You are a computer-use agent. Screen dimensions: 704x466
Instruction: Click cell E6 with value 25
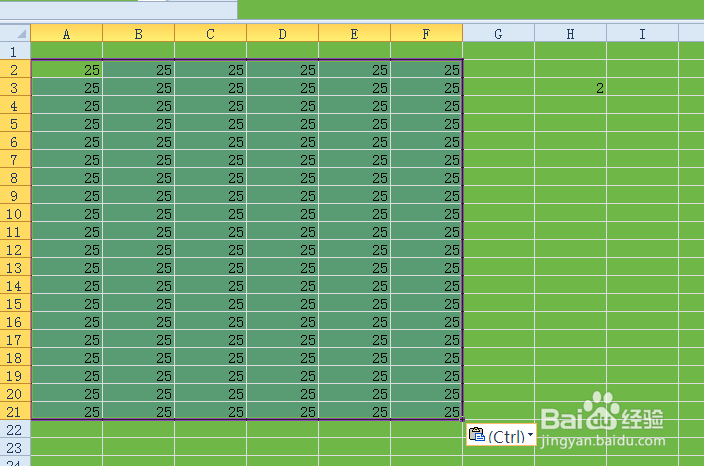click(354, 141)
